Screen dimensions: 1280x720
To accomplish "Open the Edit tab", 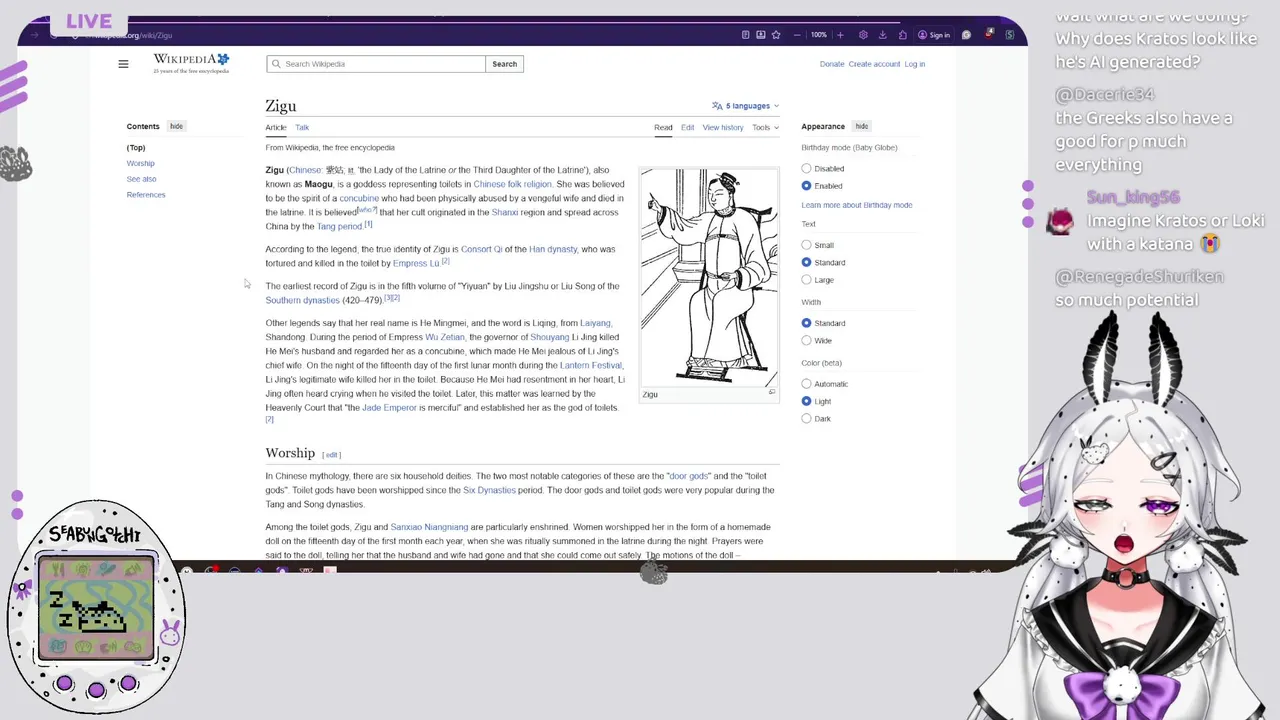I will pyautogui.click(x=687, y=127).
